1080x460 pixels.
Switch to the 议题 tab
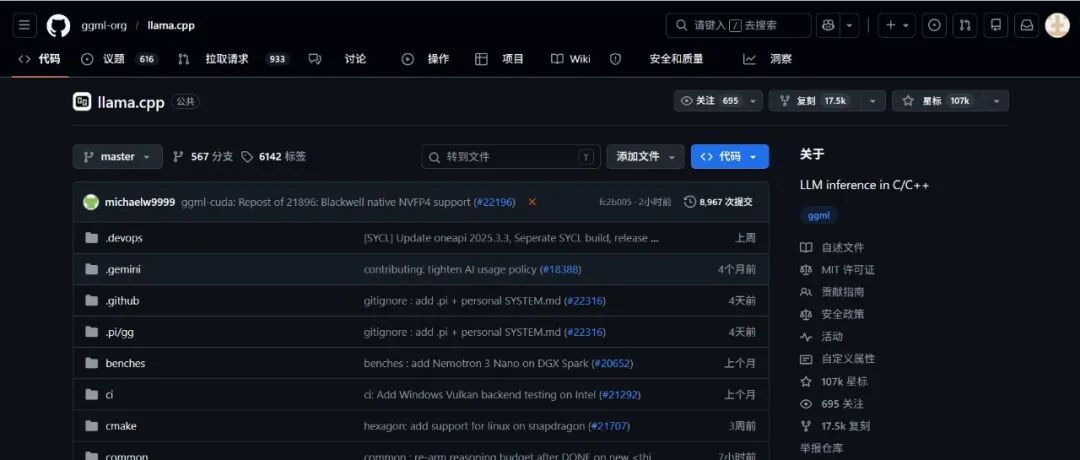120,59
